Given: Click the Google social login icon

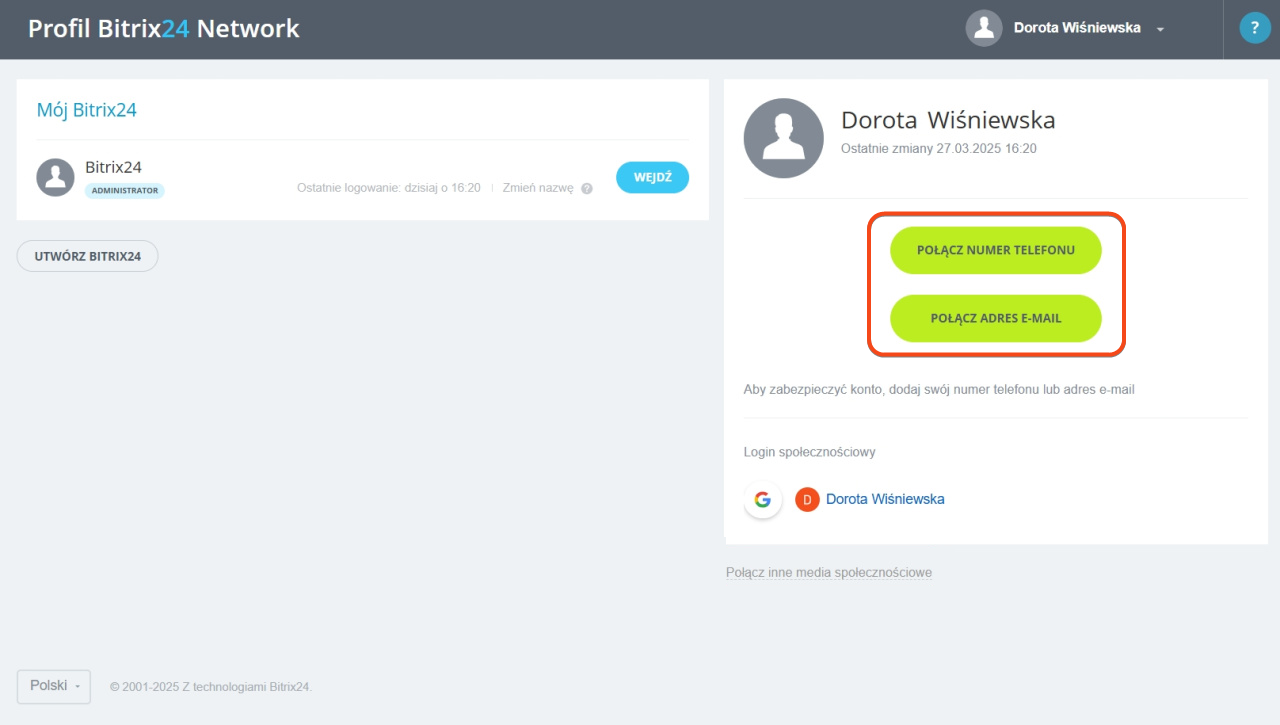Looking at the screenshot, I should pos(763,499).
